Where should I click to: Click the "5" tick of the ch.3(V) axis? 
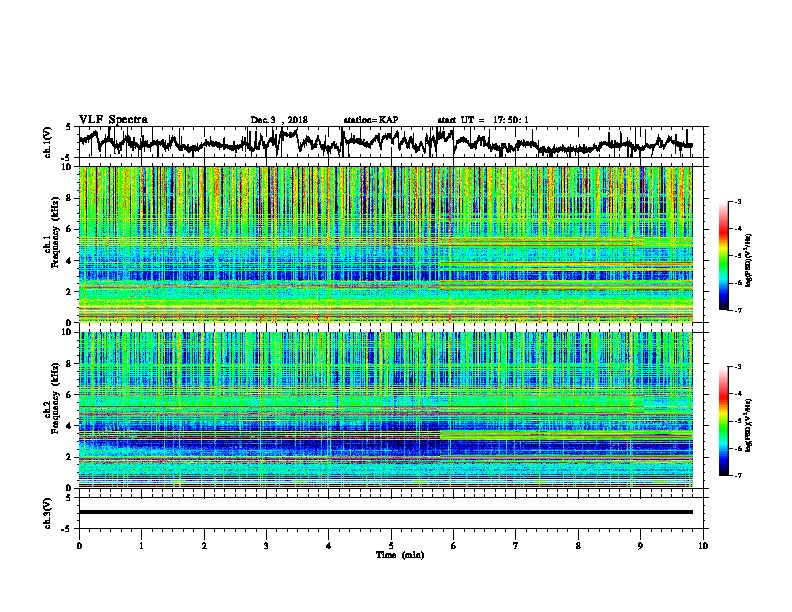(69, 497)
